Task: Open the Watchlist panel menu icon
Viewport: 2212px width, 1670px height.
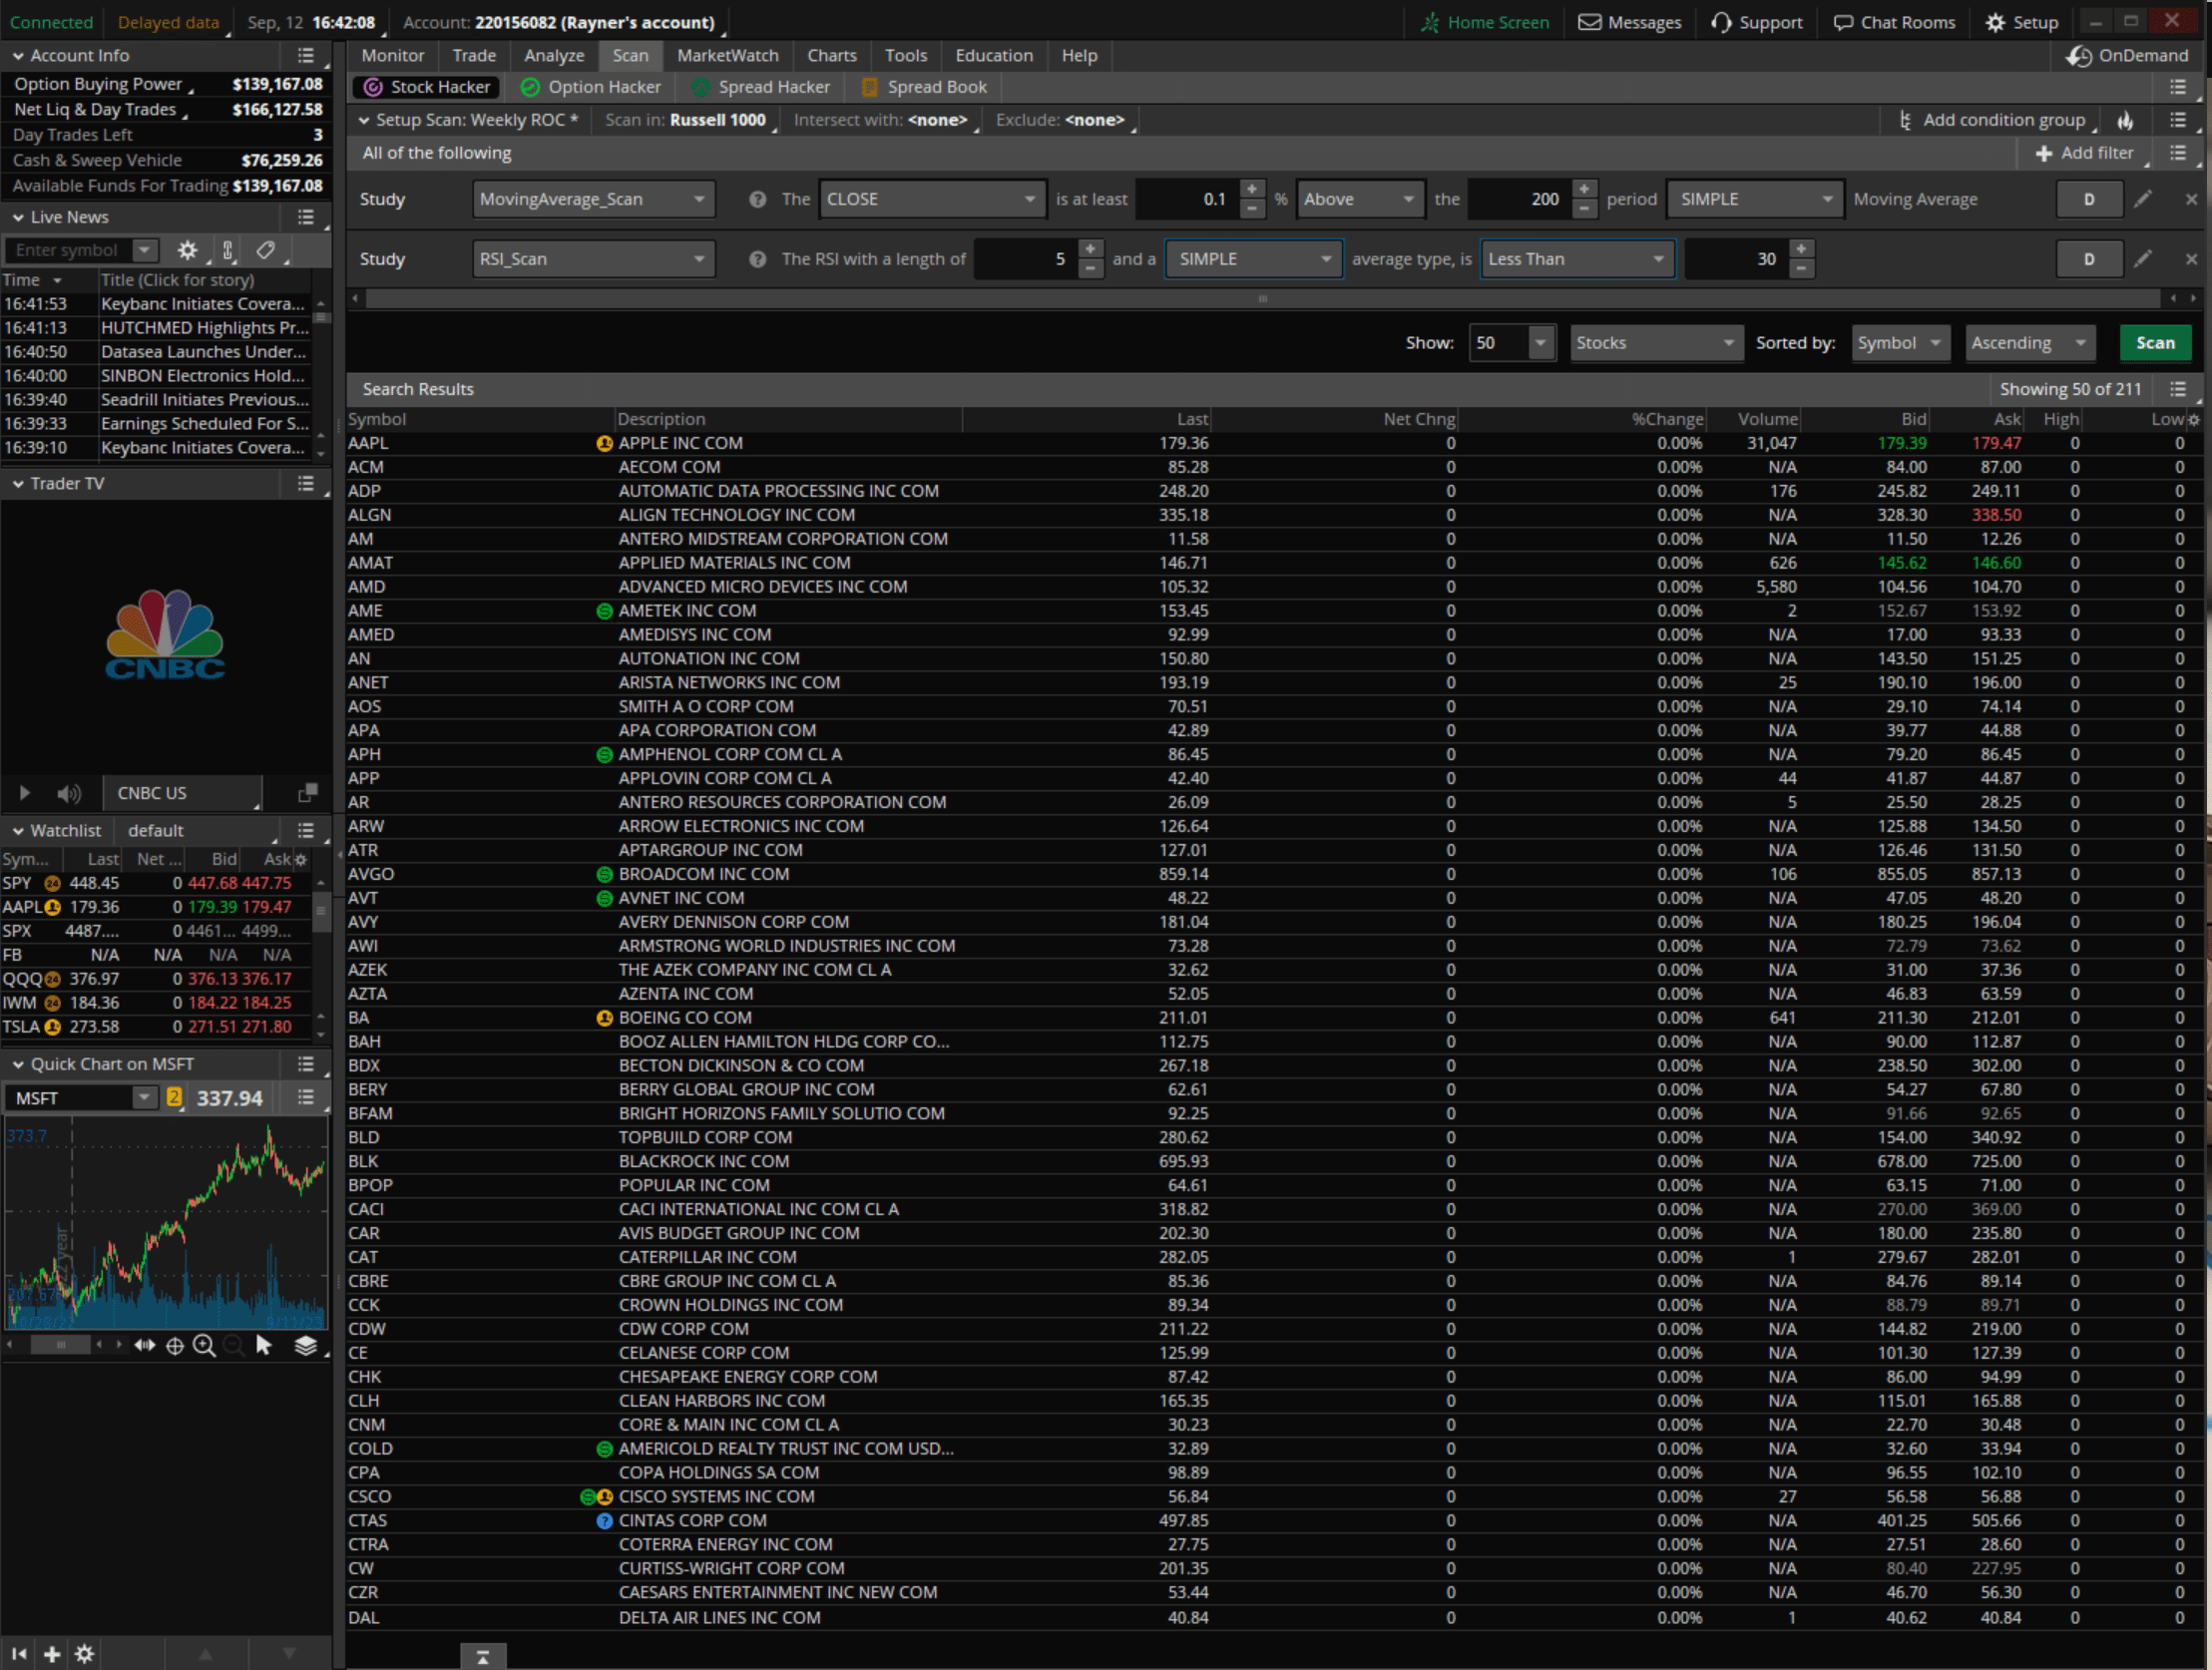Action: pos(306,831)
